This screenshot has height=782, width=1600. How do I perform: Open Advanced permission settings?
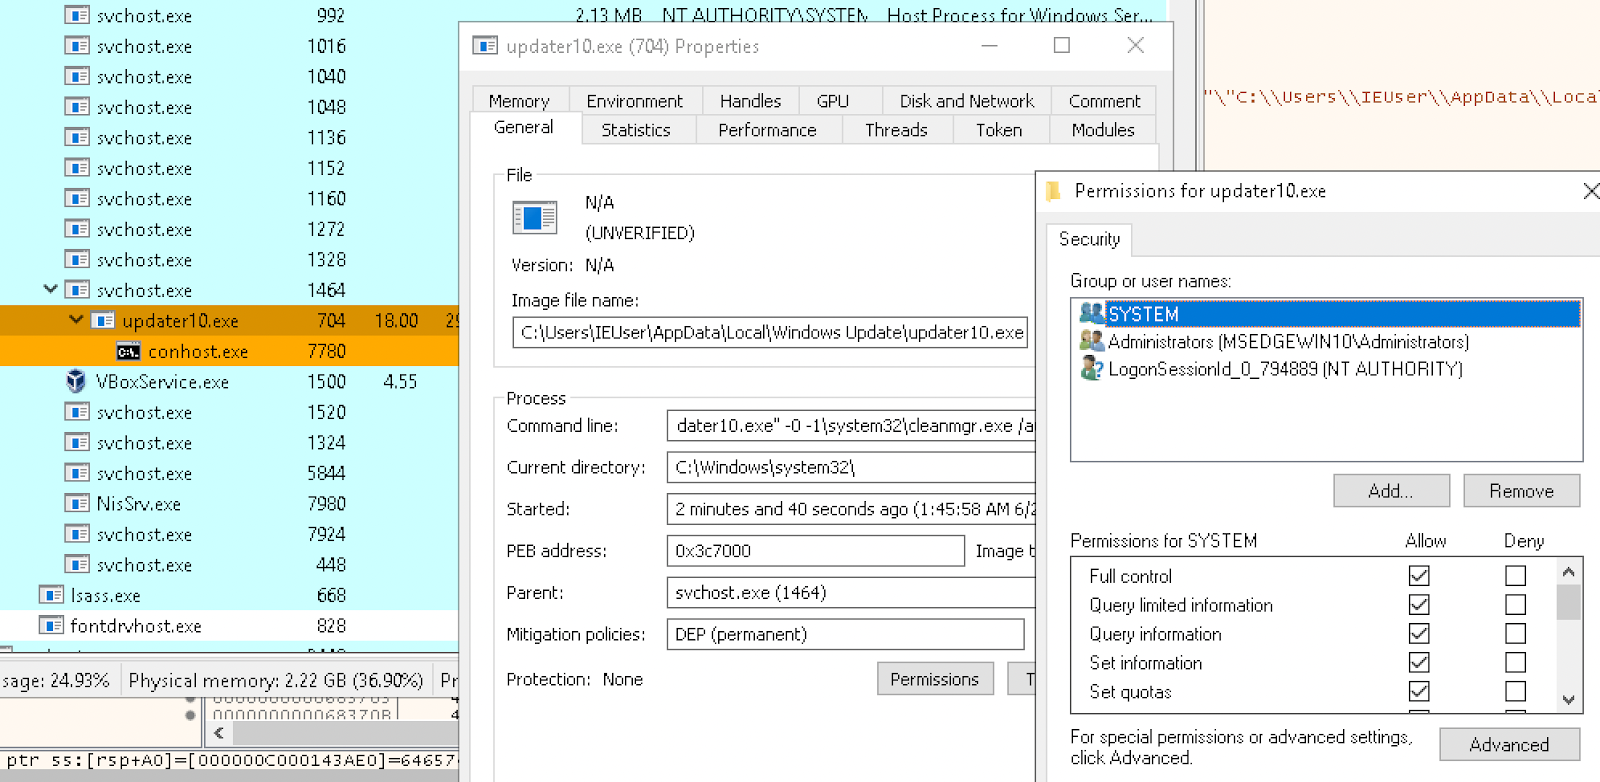(x=1508, y=745)
